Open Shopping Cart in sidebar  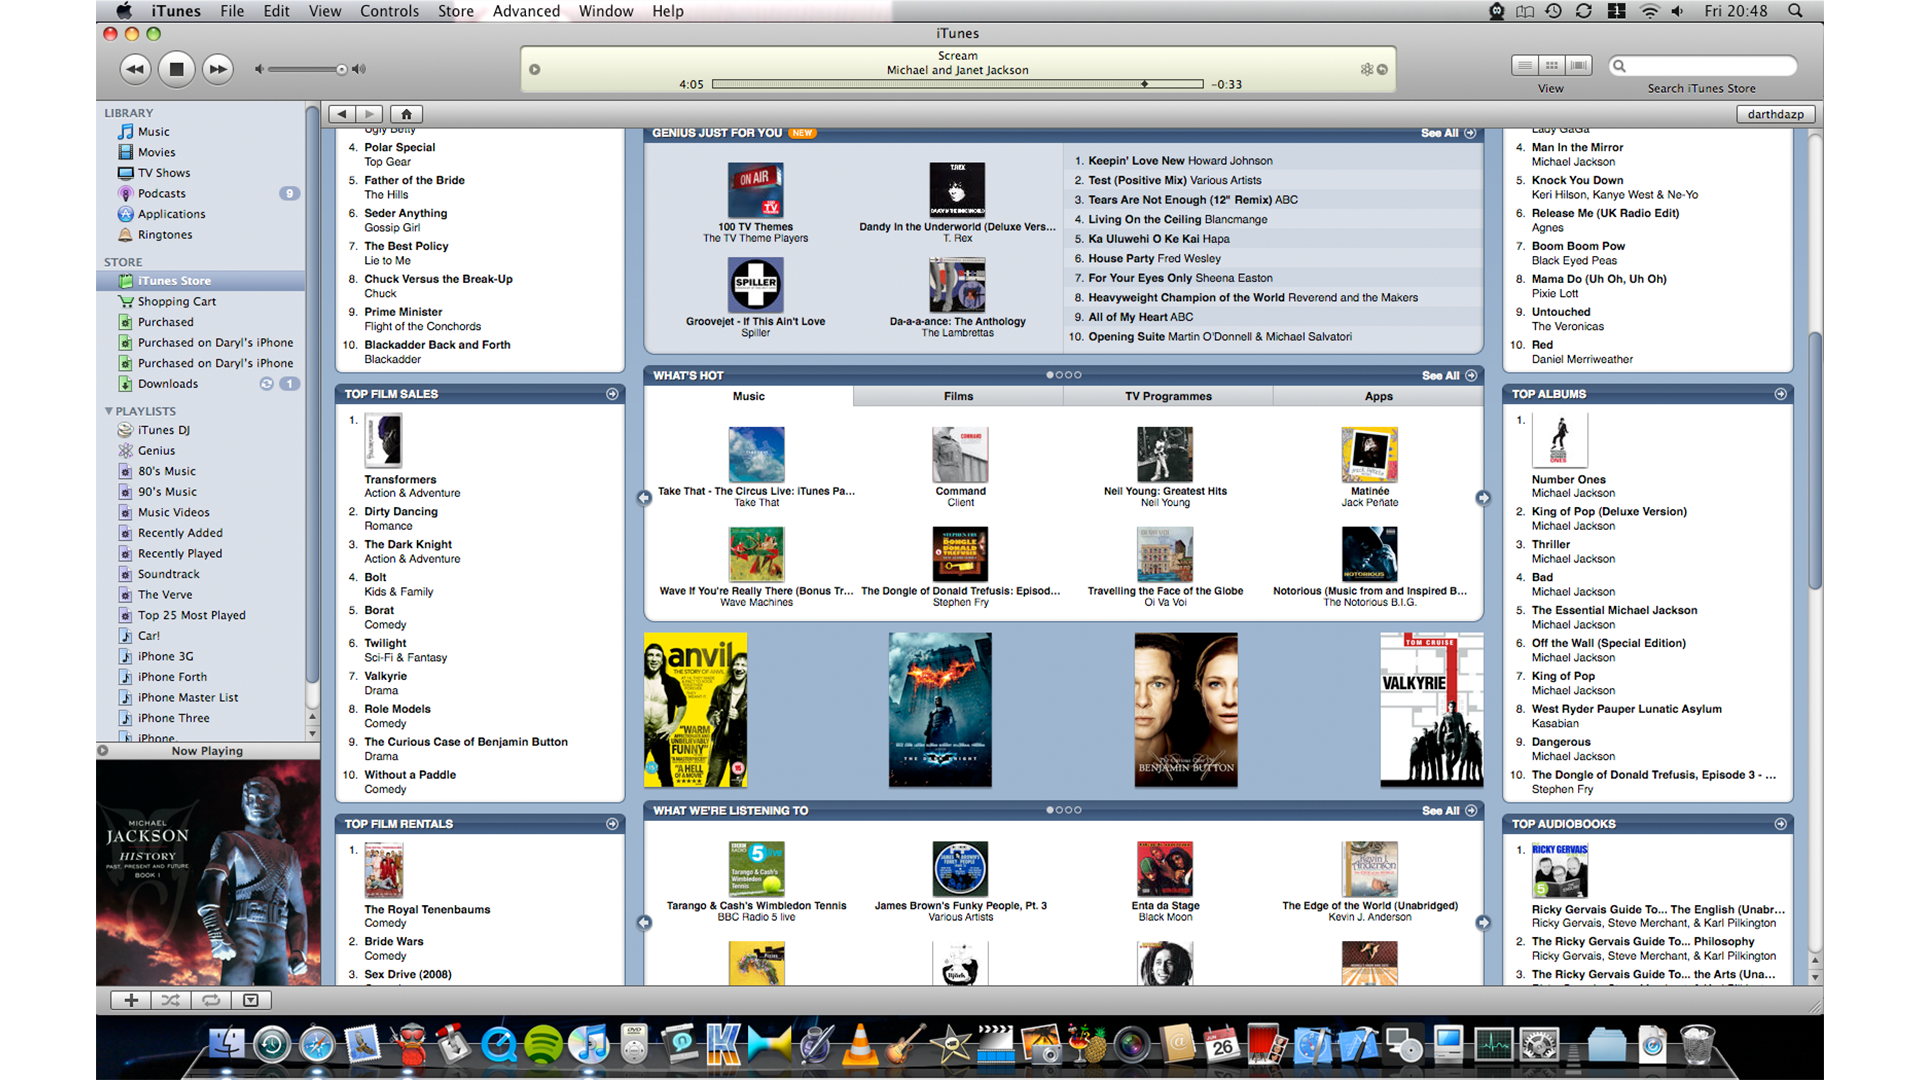[x=176, y=301]
